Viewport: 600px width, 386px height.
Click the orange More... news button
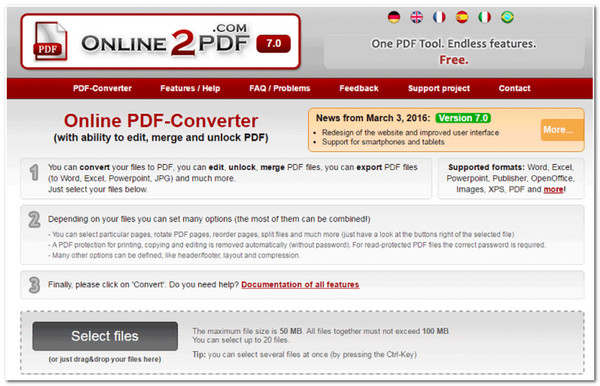pyautogui.click(x=562, y=130)
